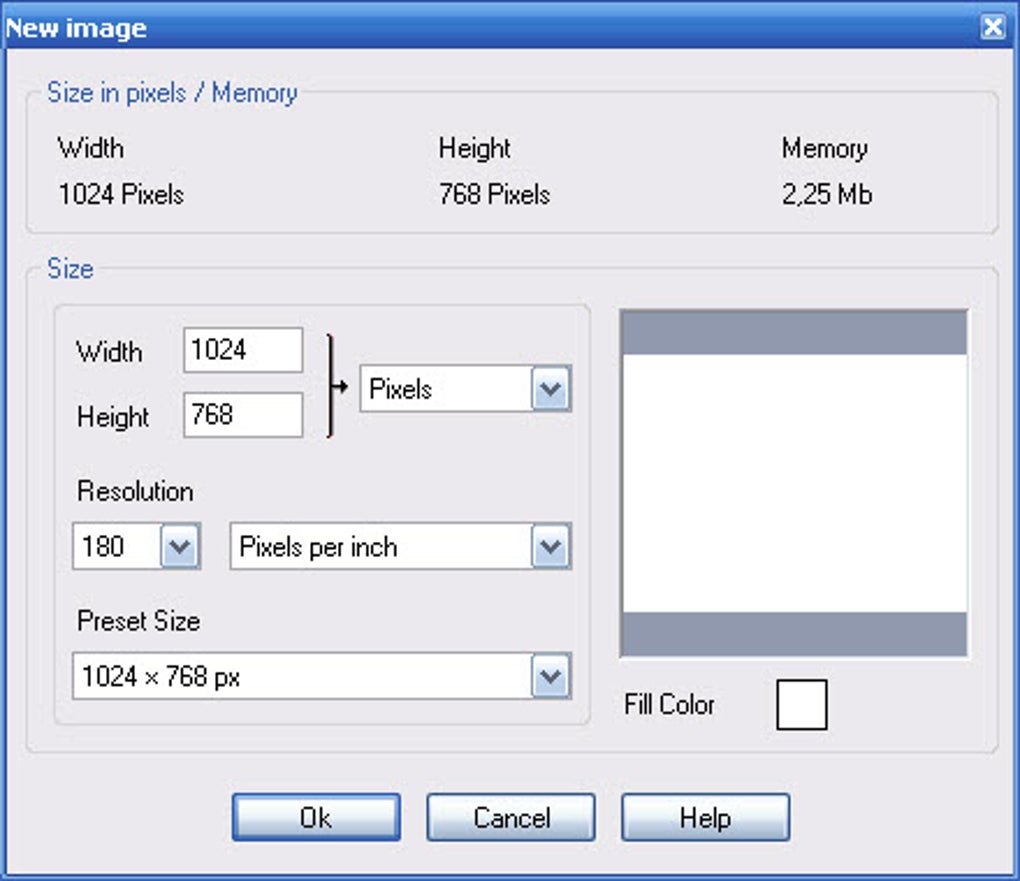Close the New image dialog
This screenshot has height=881, width=1020.
click(x=993, y=27)
